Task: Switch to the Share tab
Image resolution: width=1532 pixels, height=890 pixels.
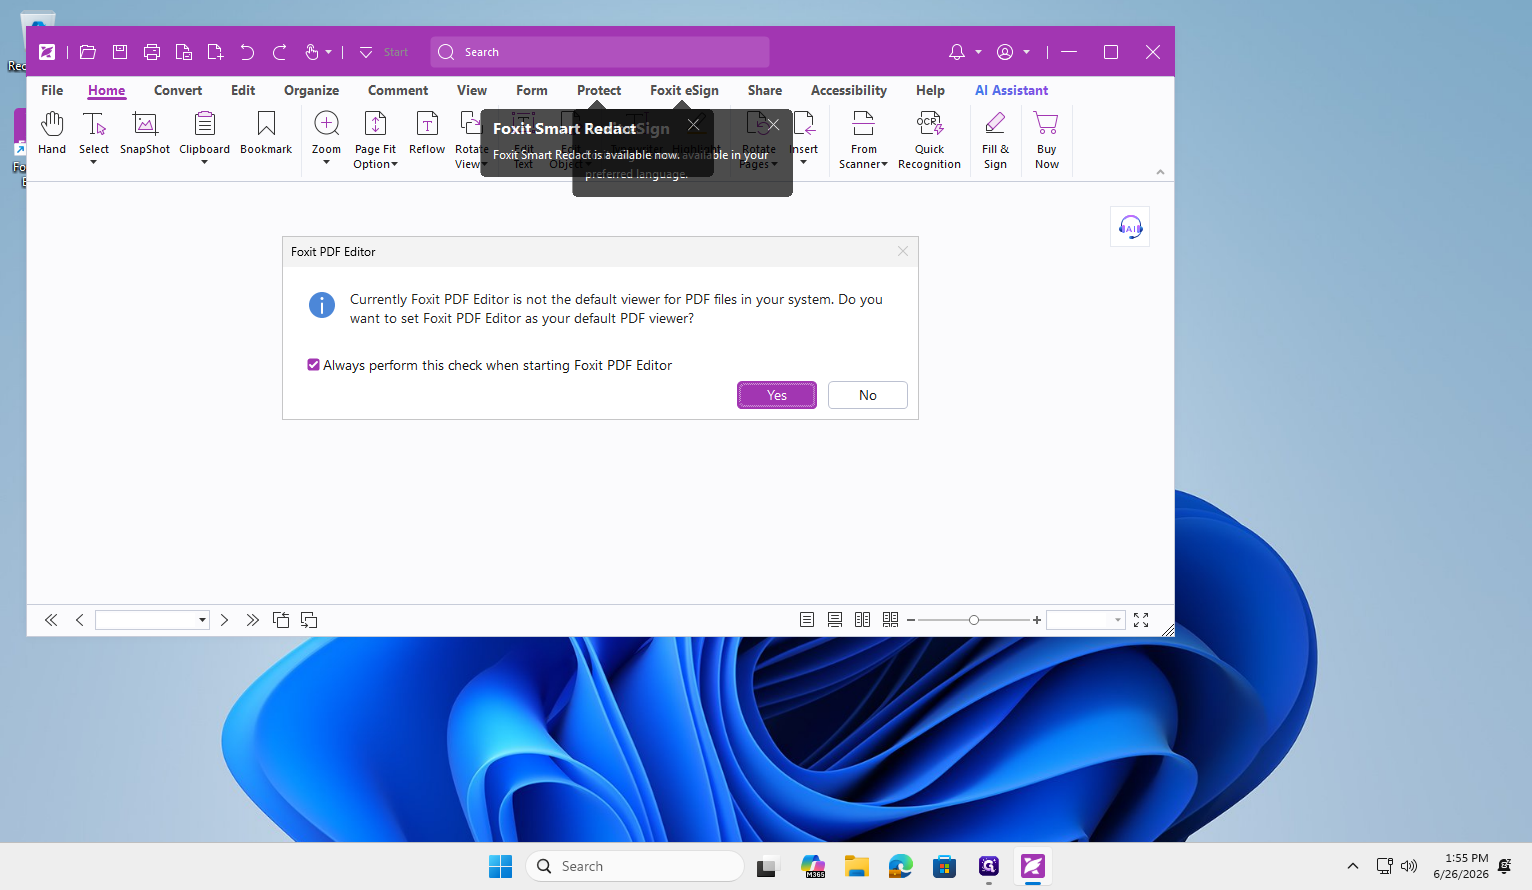Action: coord(765,90)
